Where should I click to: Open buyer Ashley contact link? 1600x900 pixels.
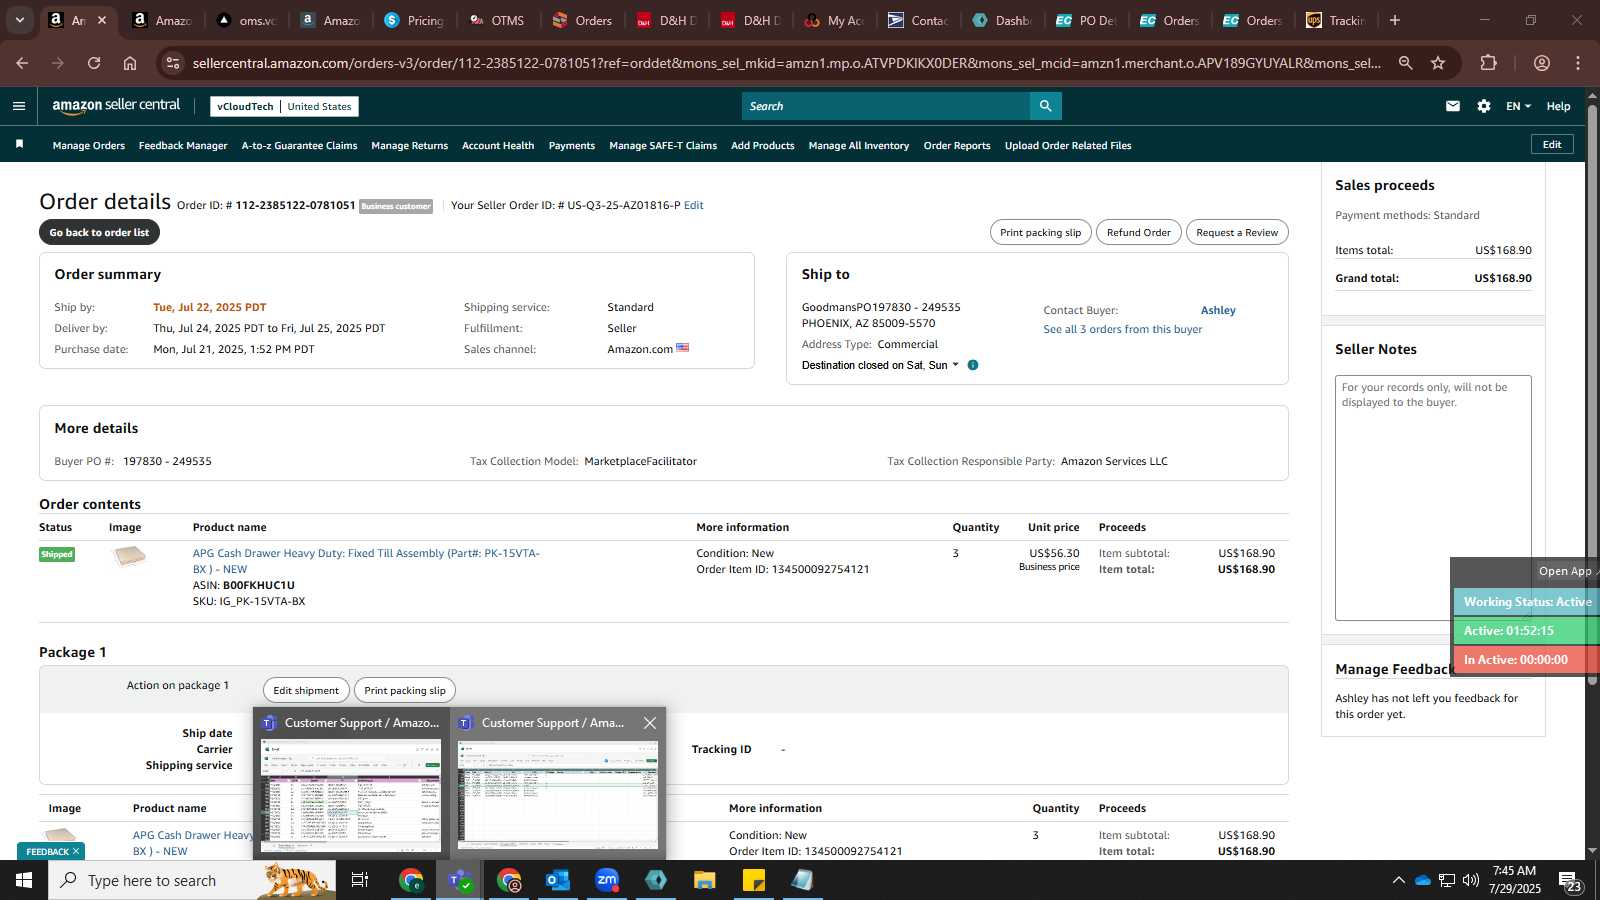click(1218, 310)
